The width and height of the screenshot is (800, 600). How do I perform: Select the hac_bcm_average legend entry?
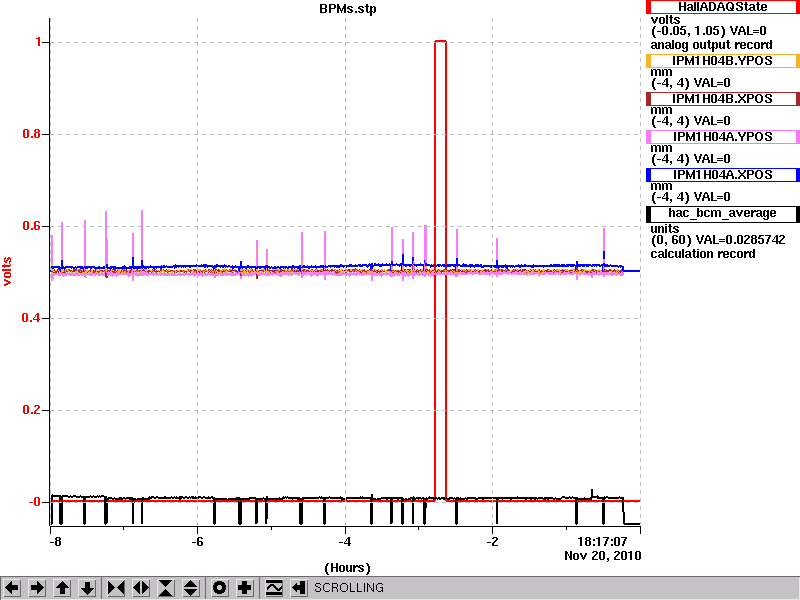pyautogui.click(x=722, y=213)
